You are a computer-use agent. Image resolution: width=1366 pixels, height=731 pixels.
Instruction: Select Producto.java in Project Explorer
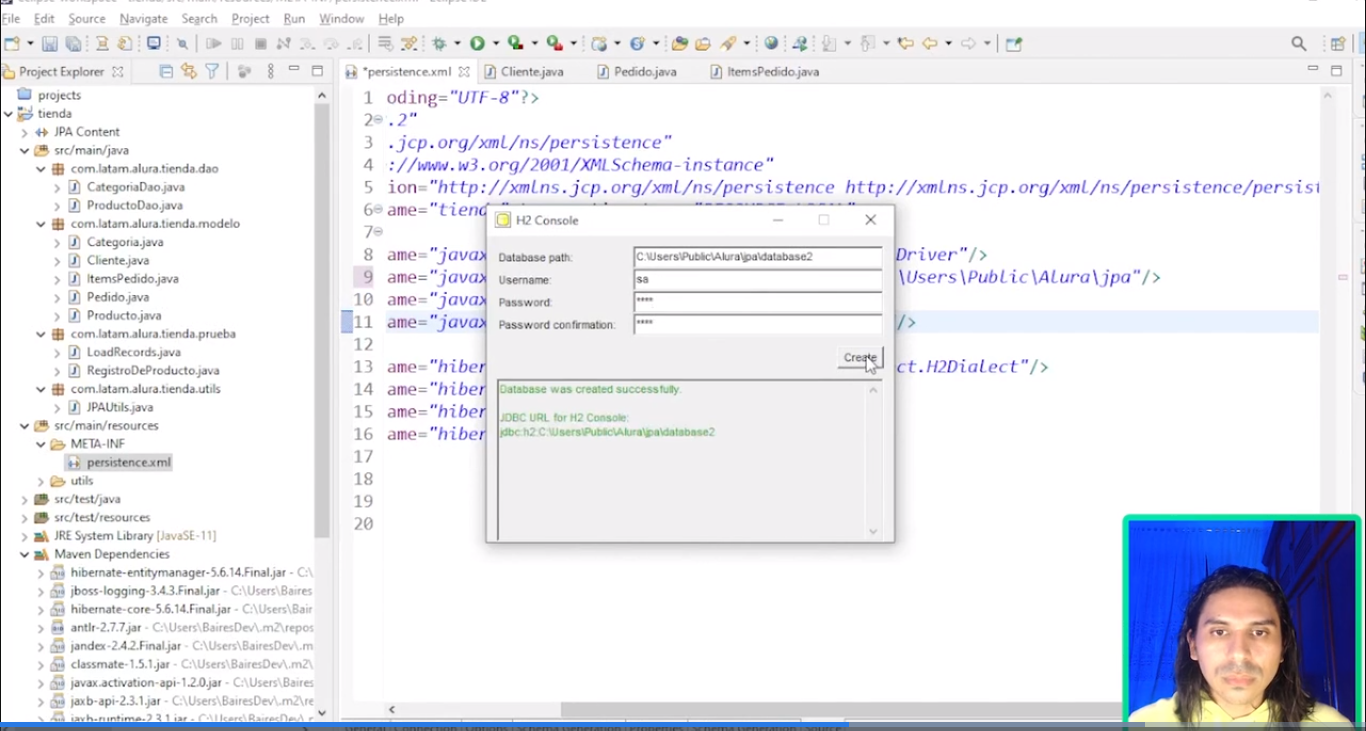click(124, 316)
